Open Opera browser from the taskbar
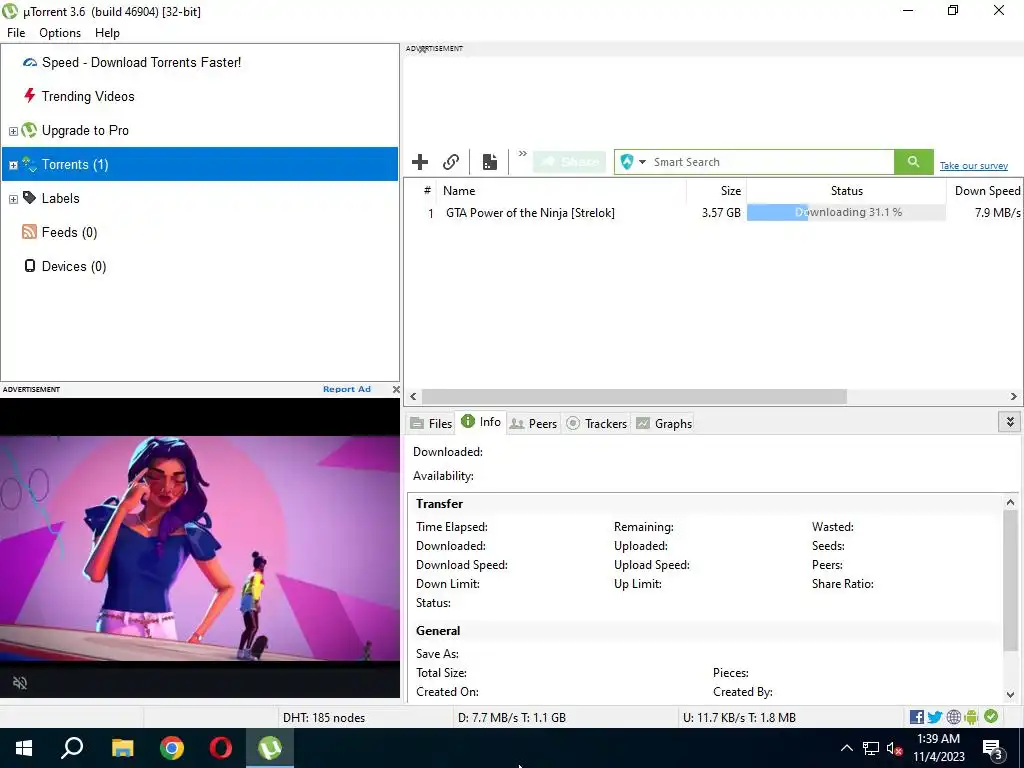This screenshot has height=768, width=1024. (221, 748)
